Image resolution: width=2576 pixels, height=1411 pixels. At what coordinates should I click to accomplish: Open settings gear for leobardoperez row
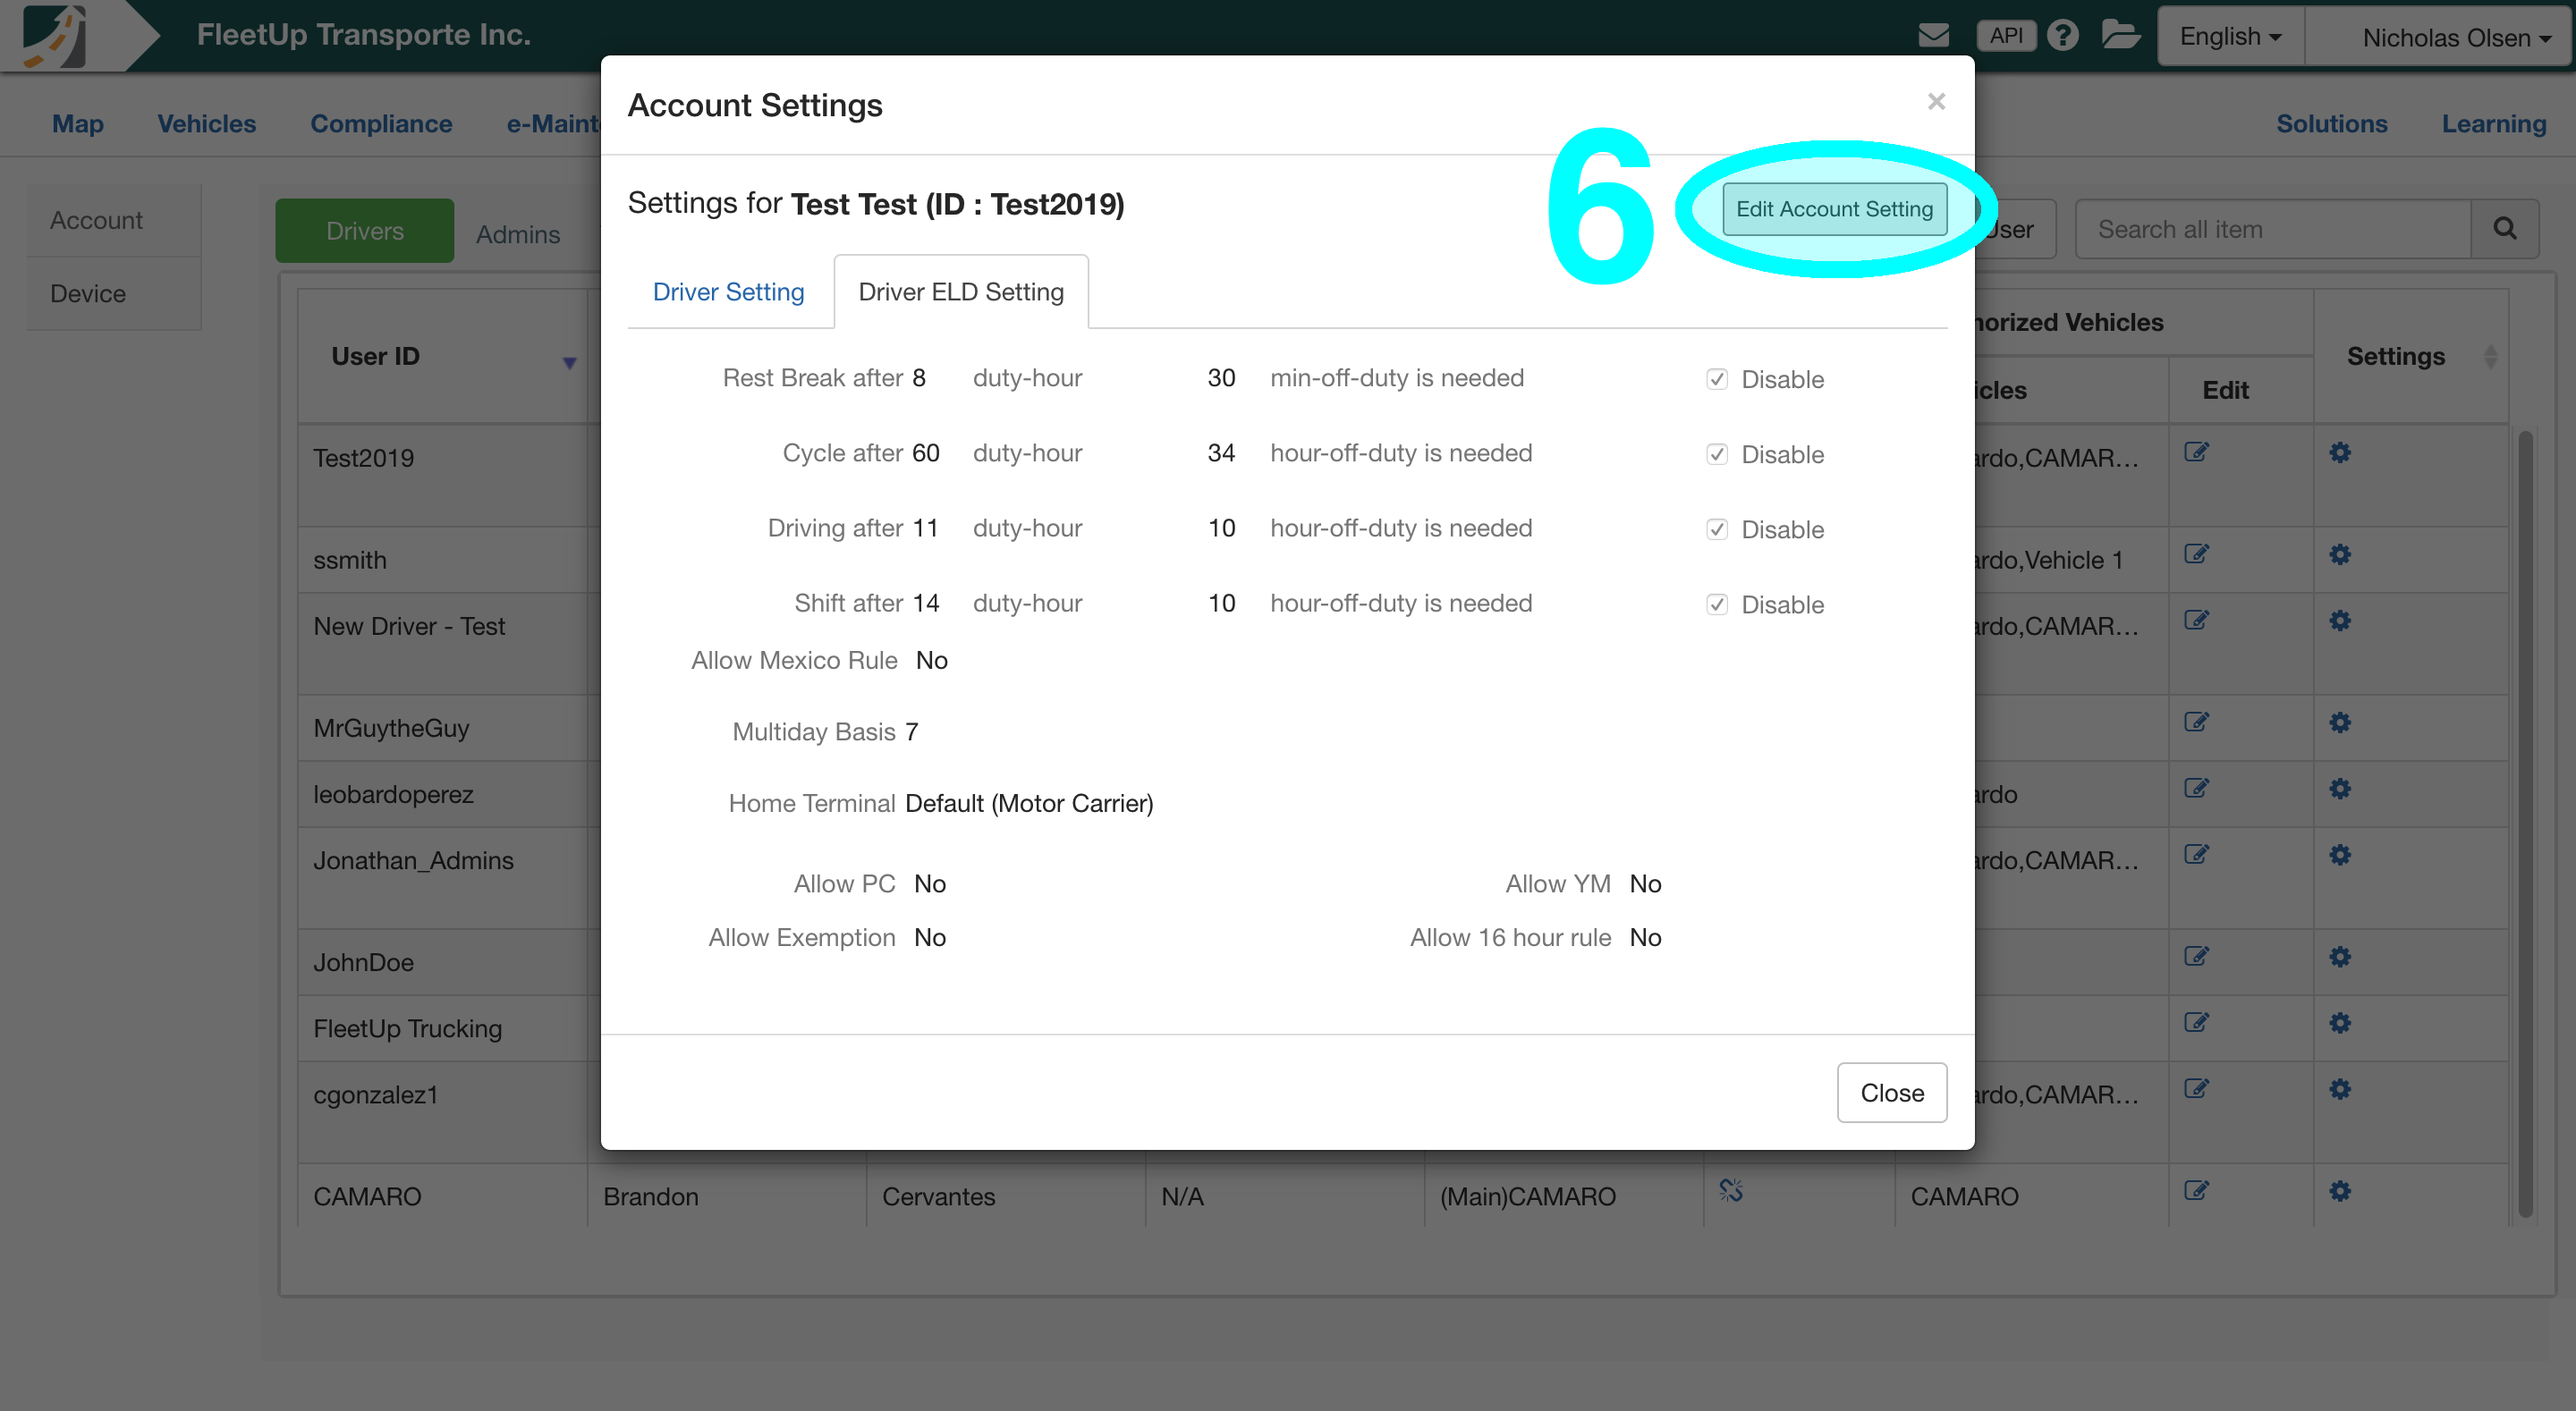tap(2340, 788)
